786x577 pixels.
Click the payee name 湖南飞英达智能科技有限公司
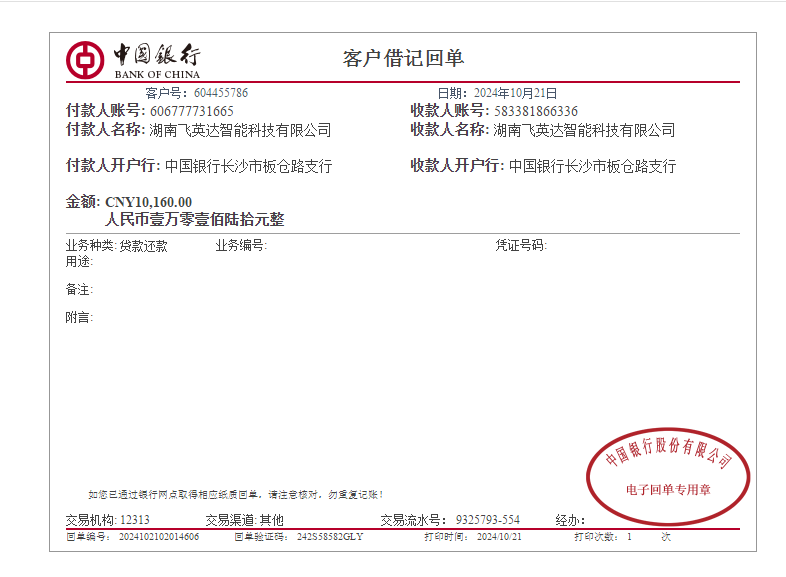tap(584, 130)
